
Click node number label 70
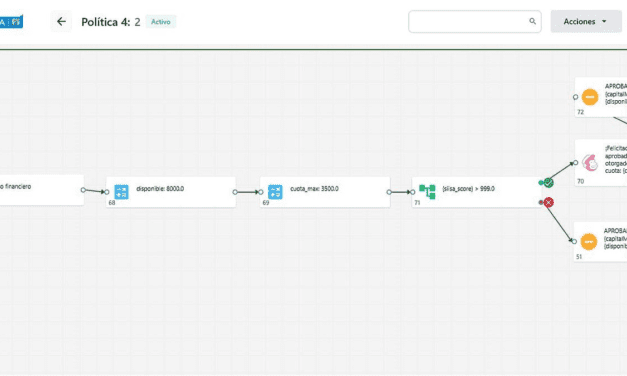(581, 181)
